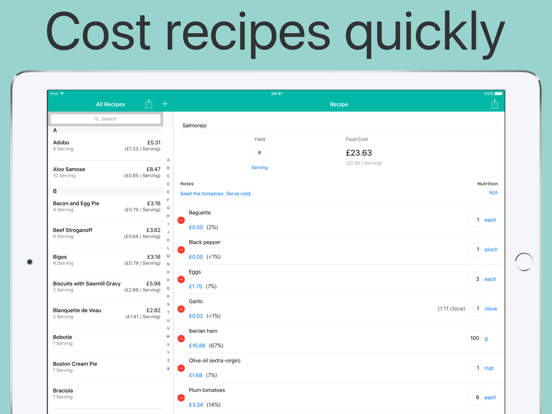Edit Eggs quantity field
This screenshot has height=414, width=552.
(x=474, y=279)
